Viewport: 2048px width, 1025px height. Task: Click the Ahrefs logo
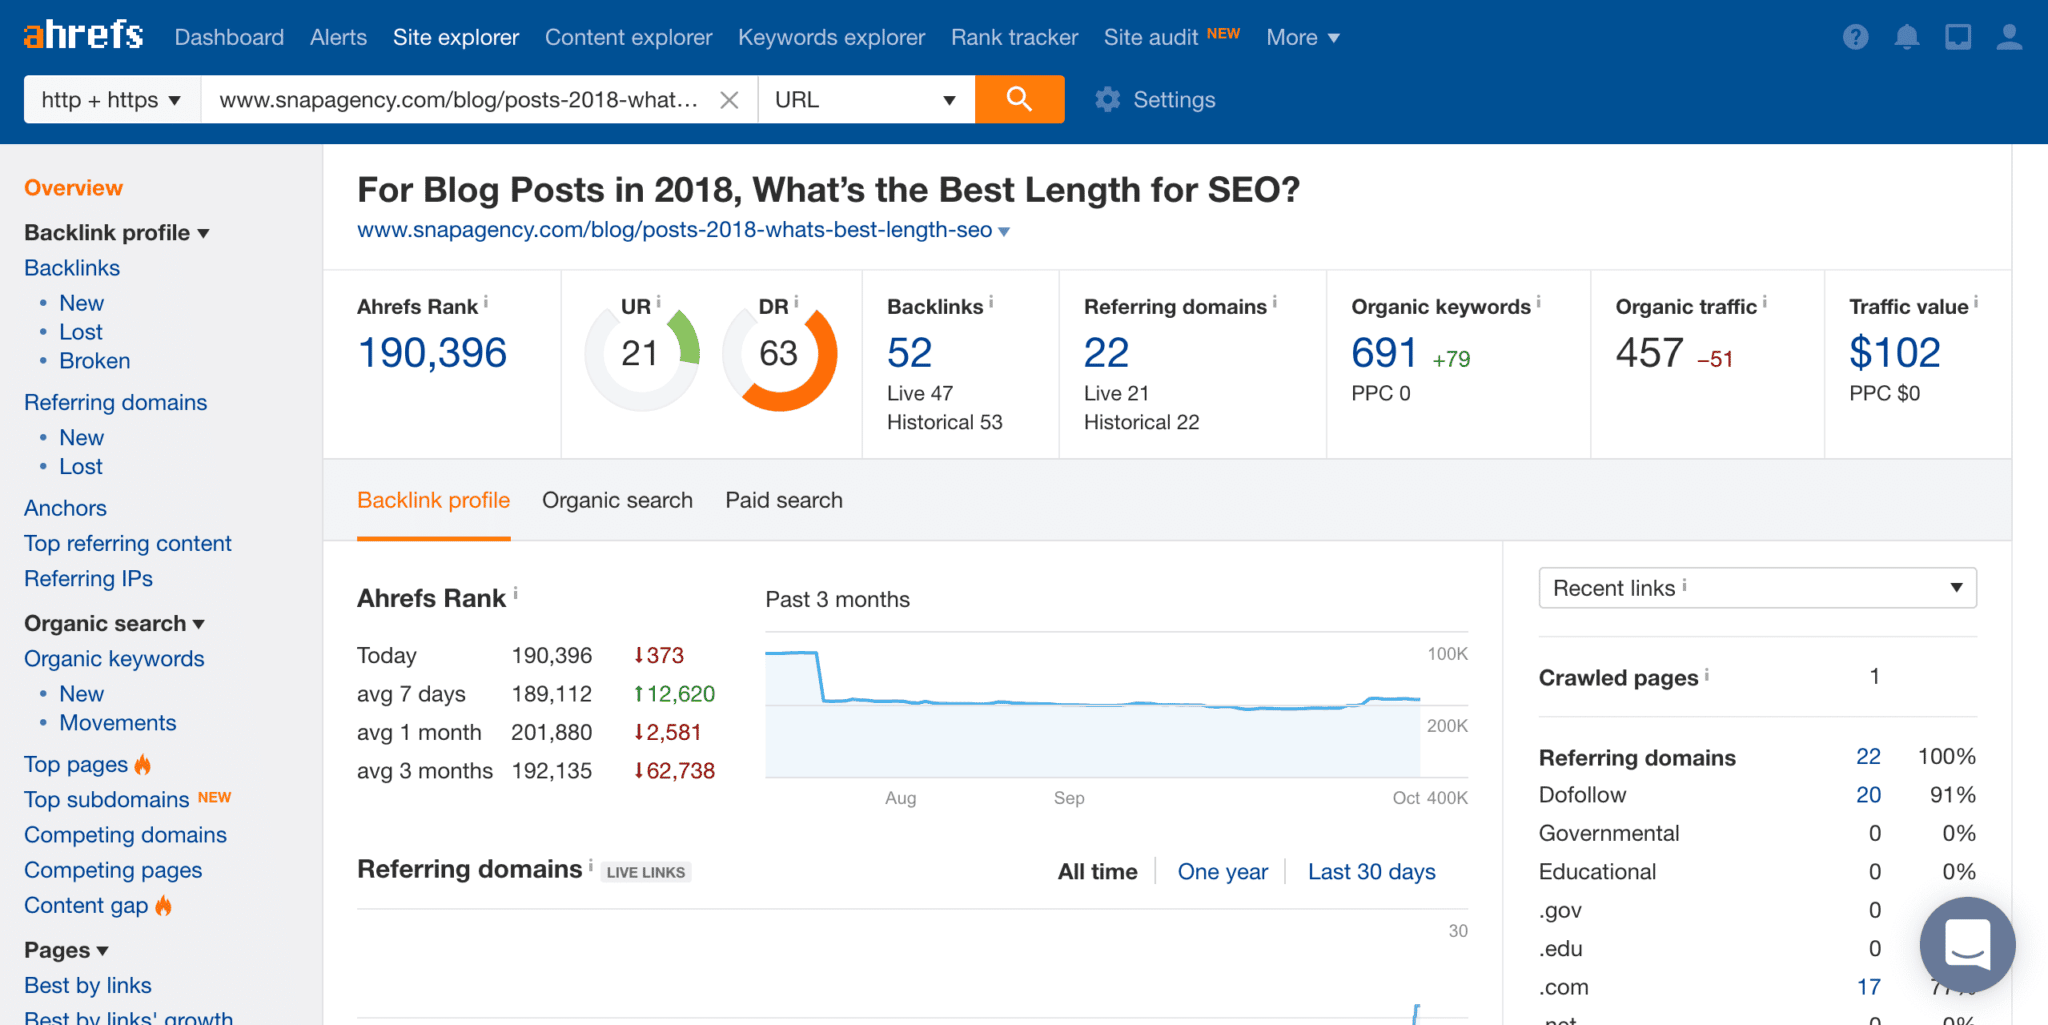pyautogui.click(x=83, y=36)
